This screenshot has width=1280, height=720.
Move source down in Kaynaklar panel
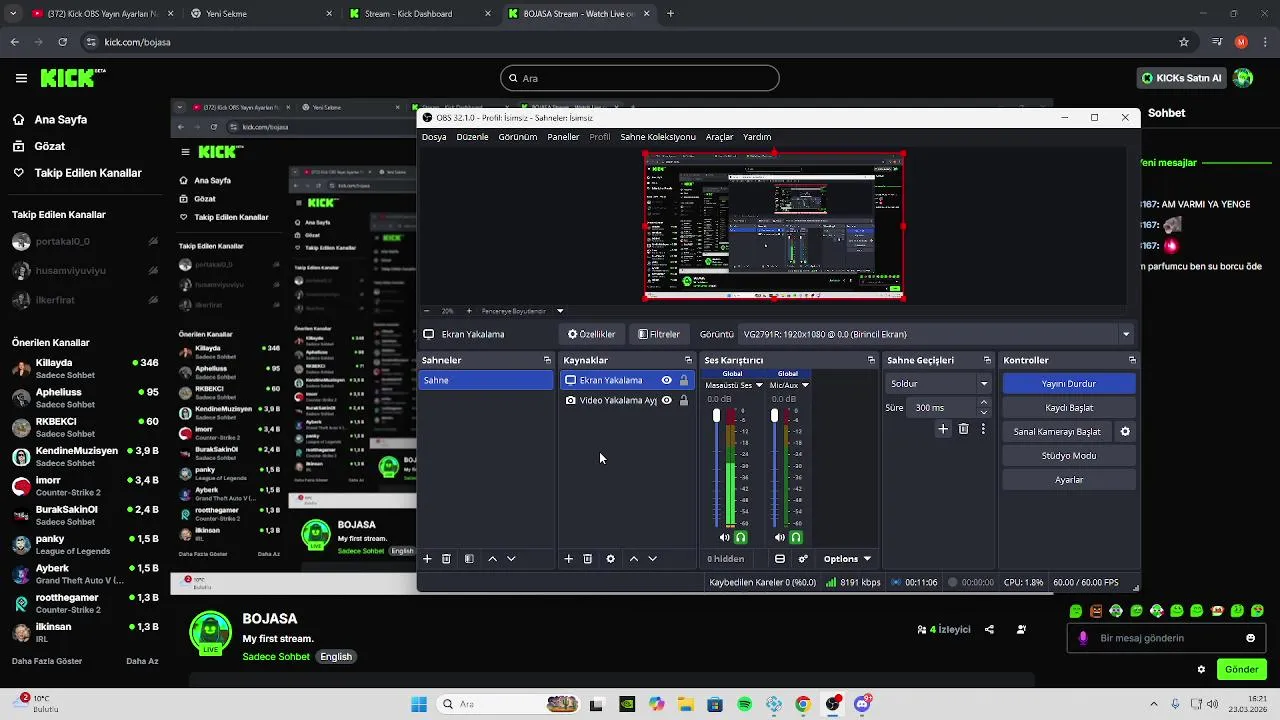click(x=652, y=559)
